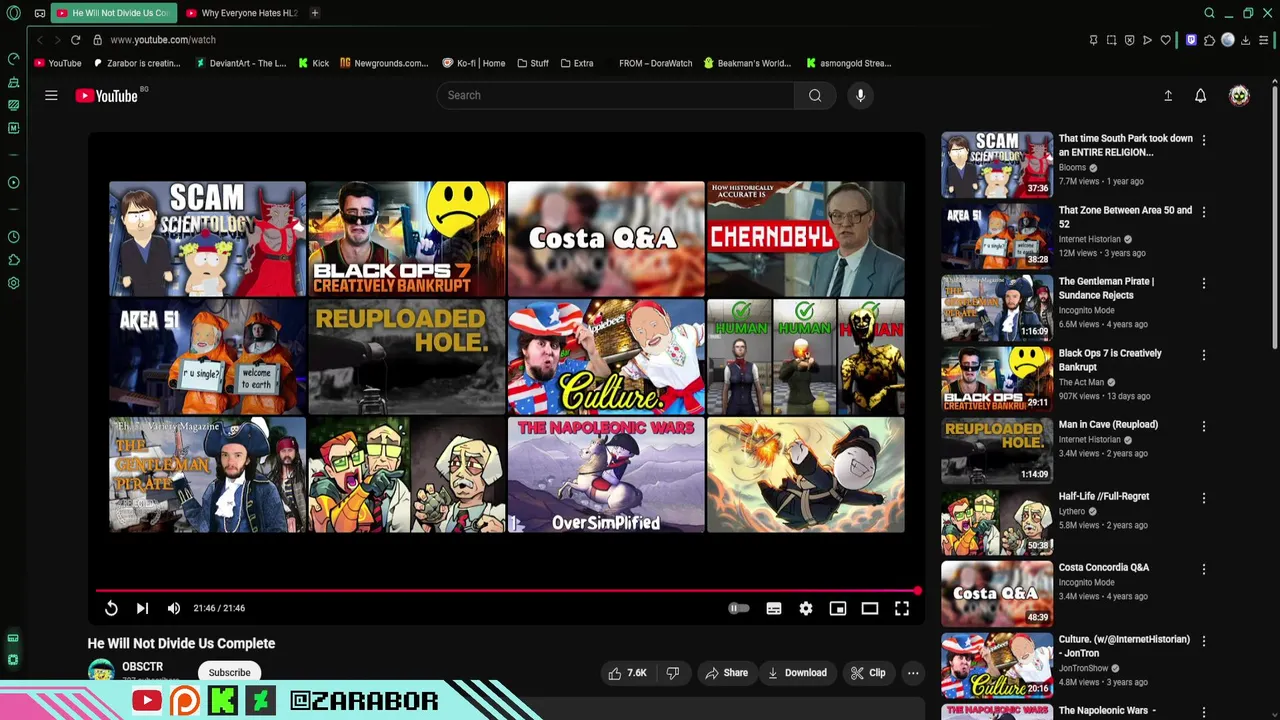The height and width of the screenshot is (720, 1280).
Task: Open options for Man in Cave video
Action: click(x=1204, y=426)
